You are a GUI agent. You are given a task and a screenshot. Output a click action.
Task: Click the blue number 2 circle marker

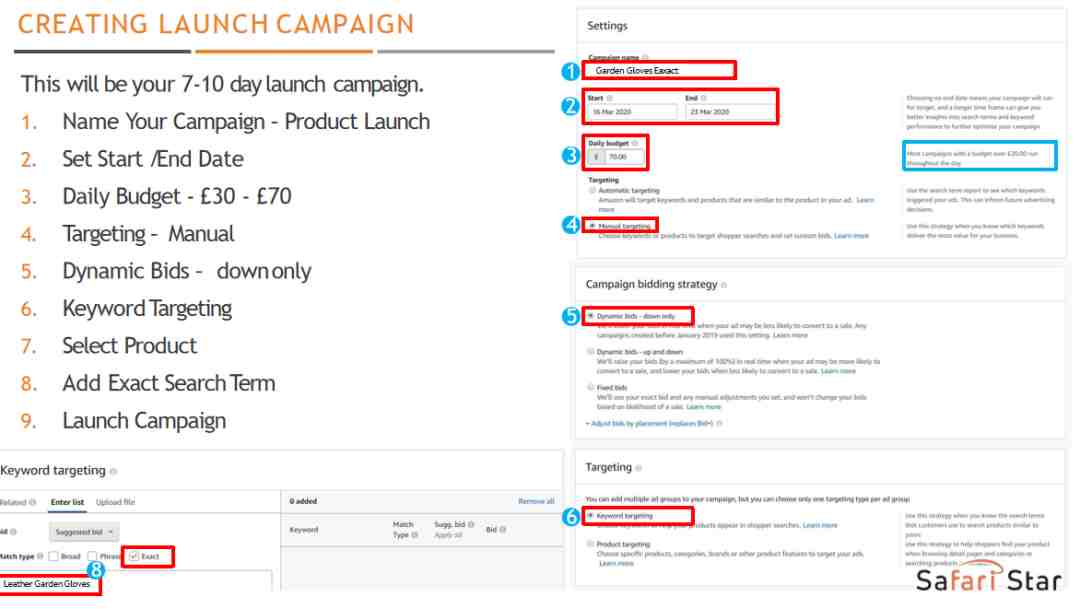(570, 106)
